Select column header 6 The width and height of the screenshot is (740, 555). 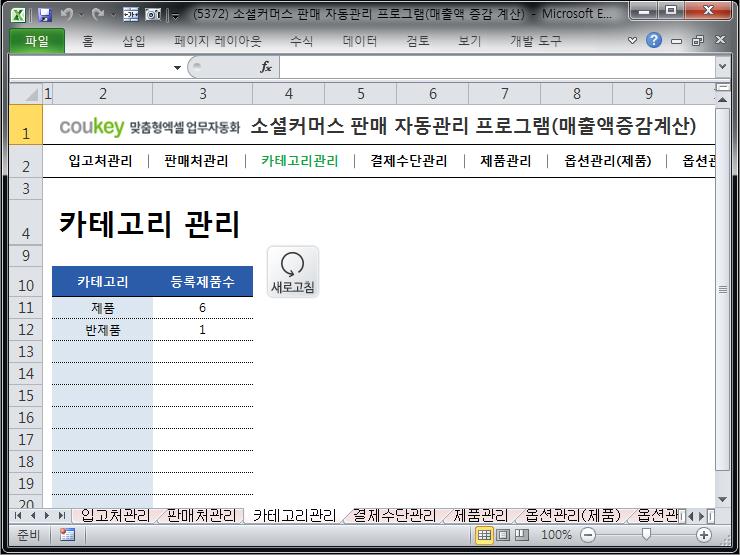click(432, 93)
